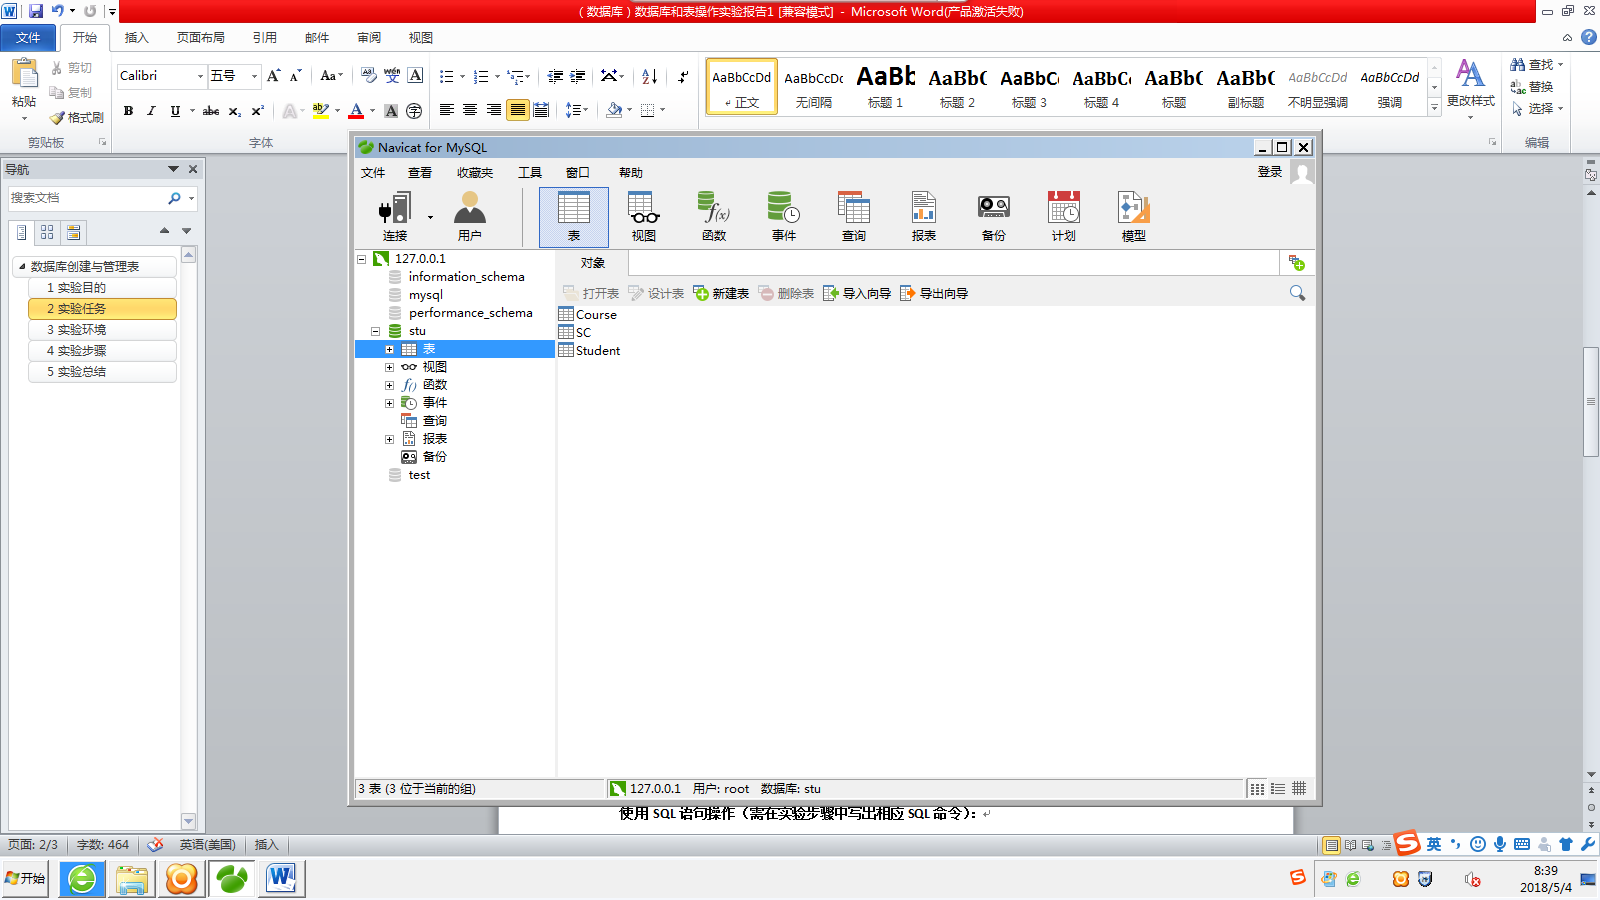Open Navicat Tools menu
Image resolution: width=1600 pixels, height=900 pixels.
tap(530, 173)
